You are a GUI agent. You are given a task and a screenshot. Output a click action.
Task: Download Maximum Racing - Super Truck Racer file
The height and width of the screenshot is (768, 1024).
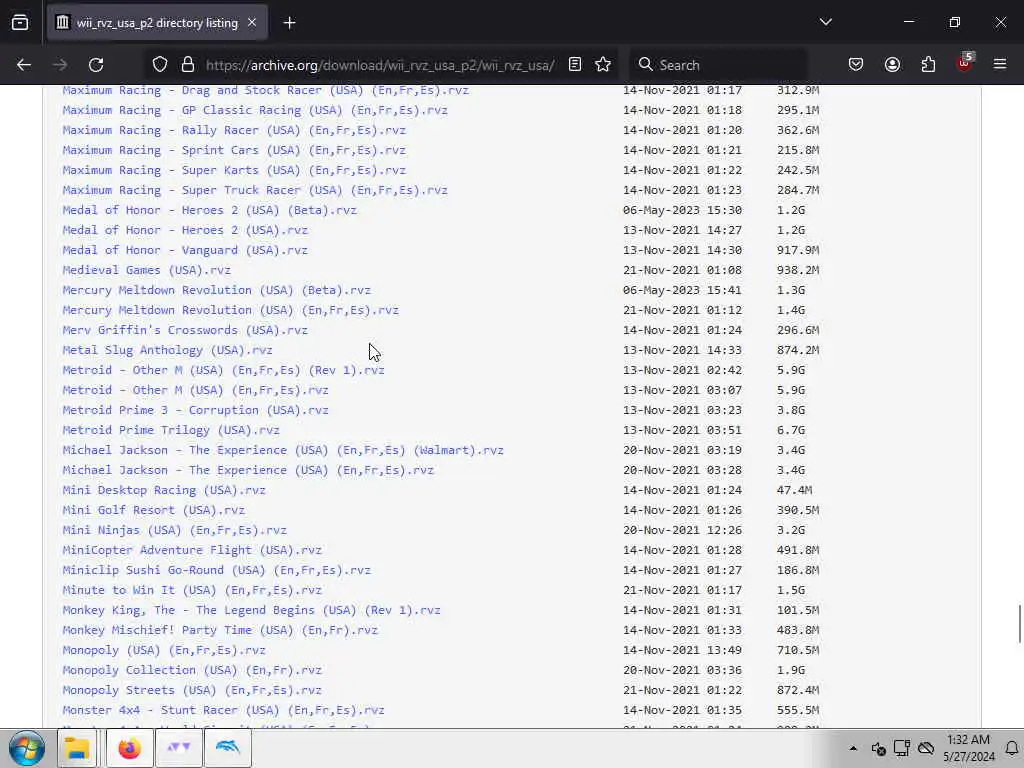(x=255, y=190)
